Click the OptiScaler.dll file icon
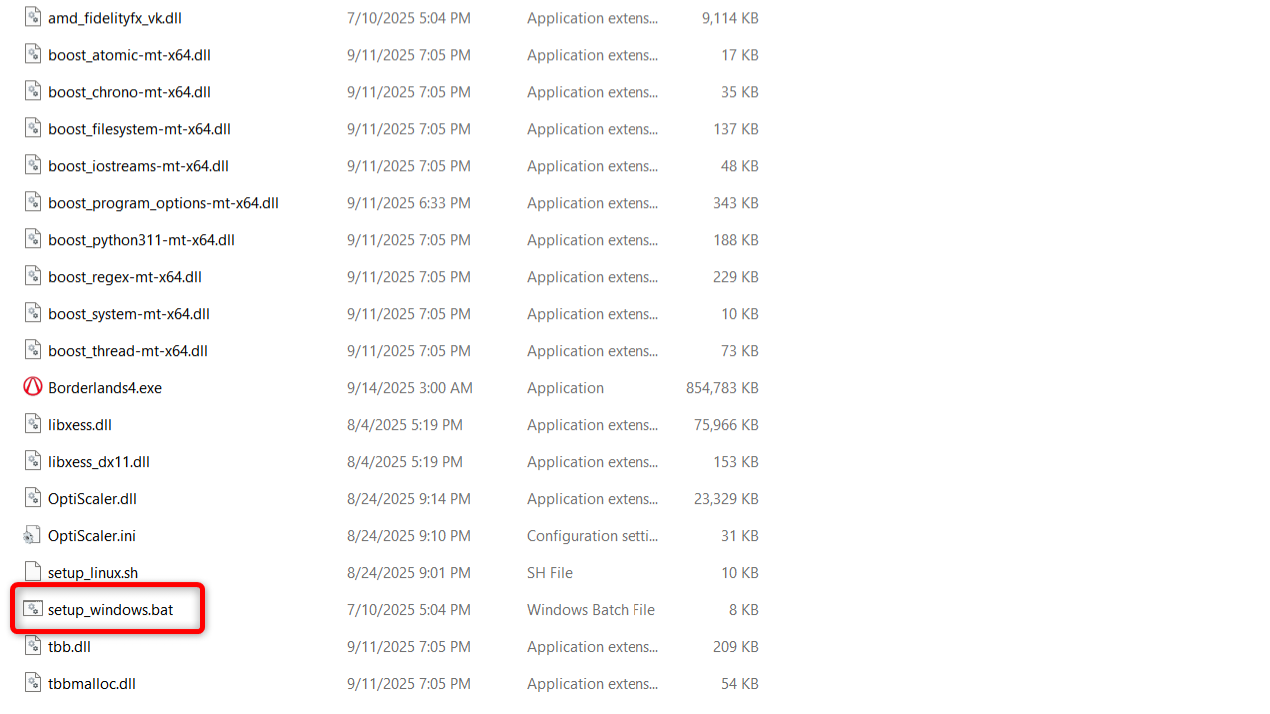1270x714 pixels. (33, 499)
